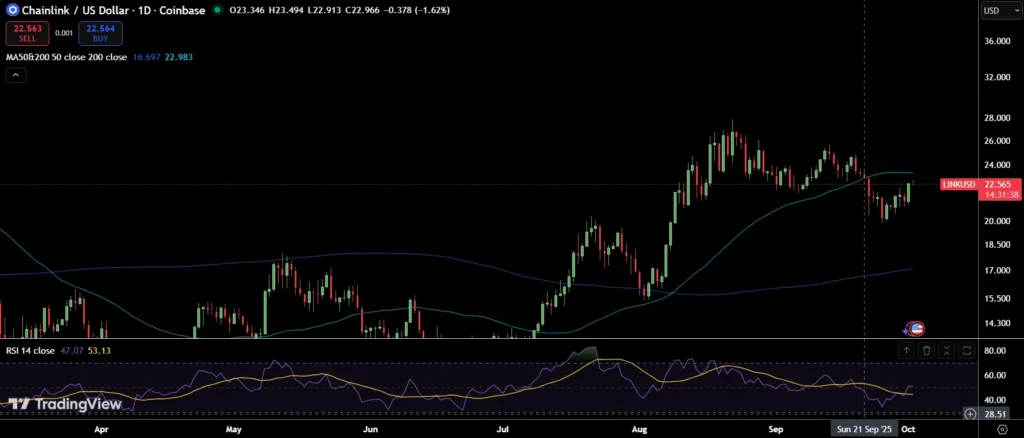Click the Chainlink symbol logo icon

(x=13, y=9)
